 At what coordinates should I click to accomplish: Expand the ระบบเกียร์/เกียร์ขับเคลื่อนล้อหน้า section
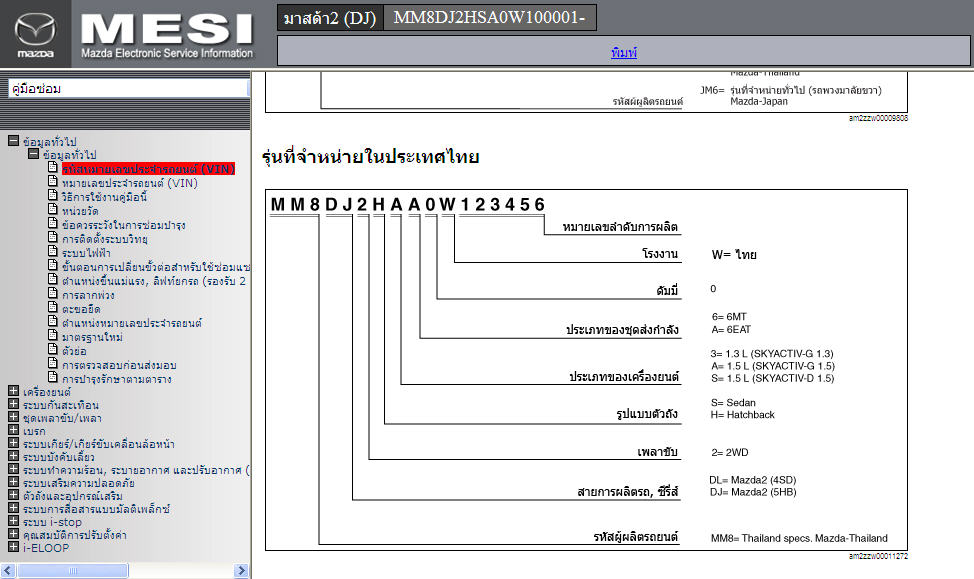click(x=13, y=443)
